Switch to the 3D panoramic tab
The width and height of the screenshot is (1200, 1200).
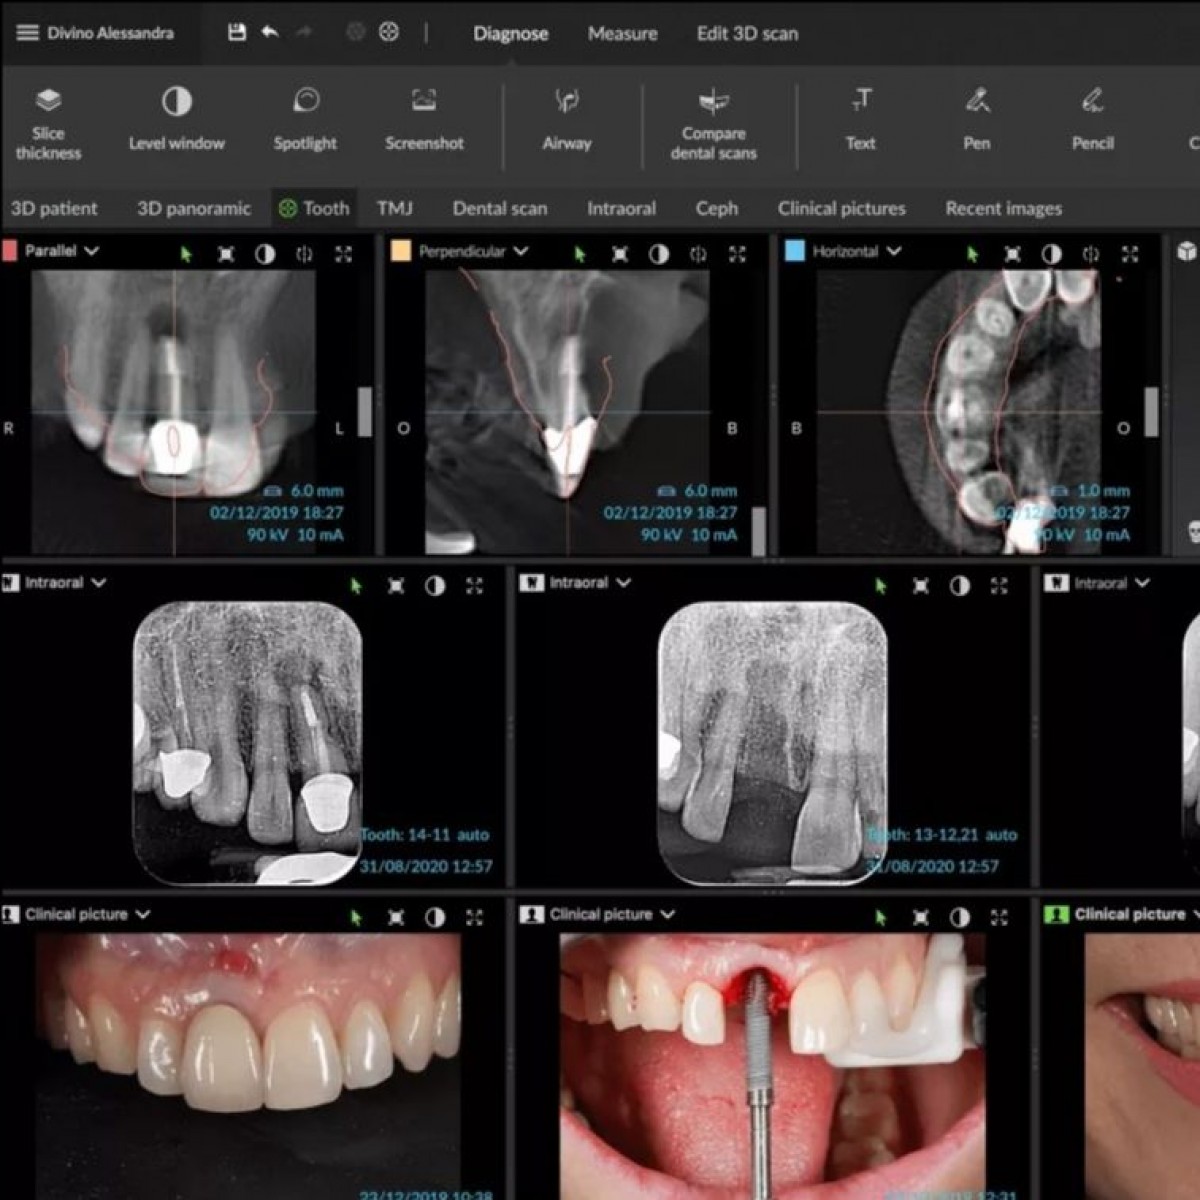(x=194, y=209)
